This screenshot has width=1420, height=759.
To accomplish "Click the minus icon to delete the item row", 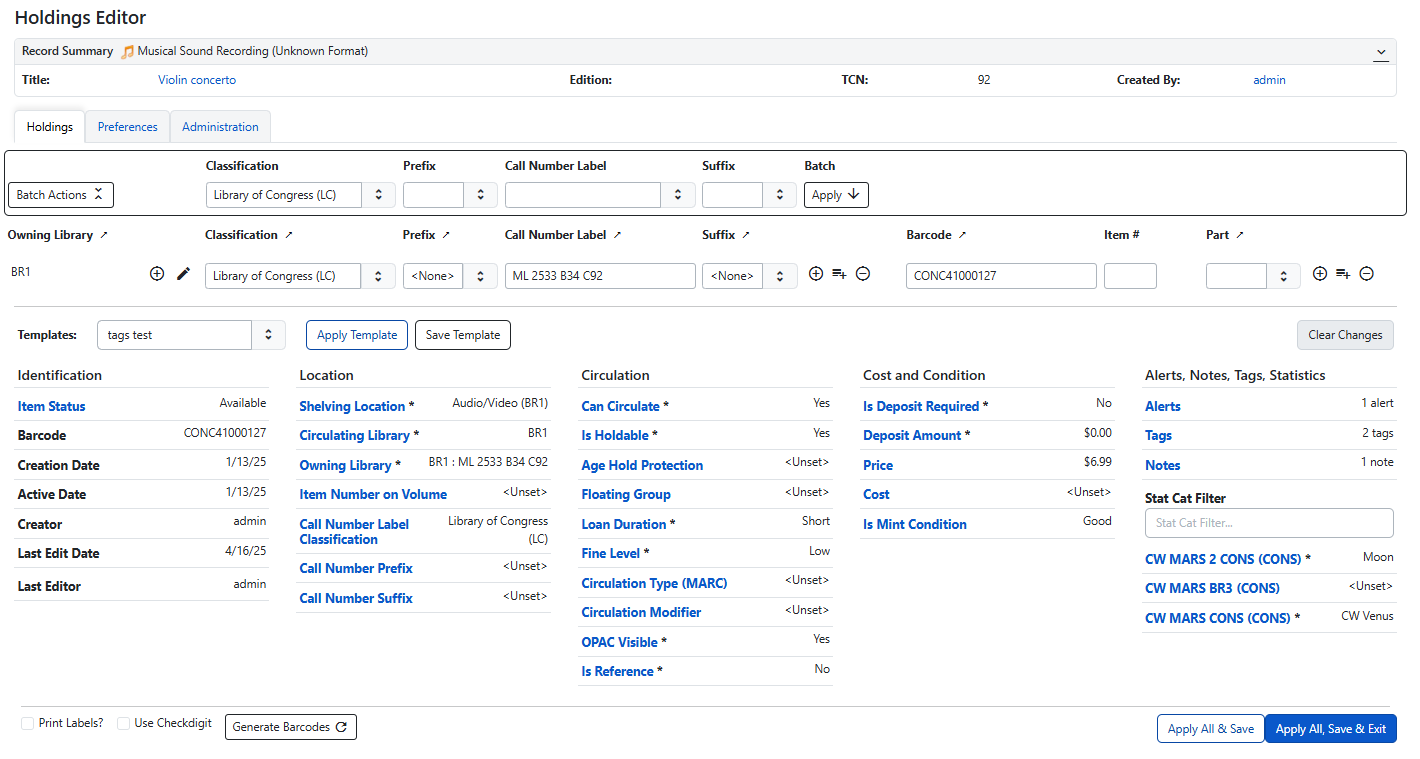I will pos(863,273).
